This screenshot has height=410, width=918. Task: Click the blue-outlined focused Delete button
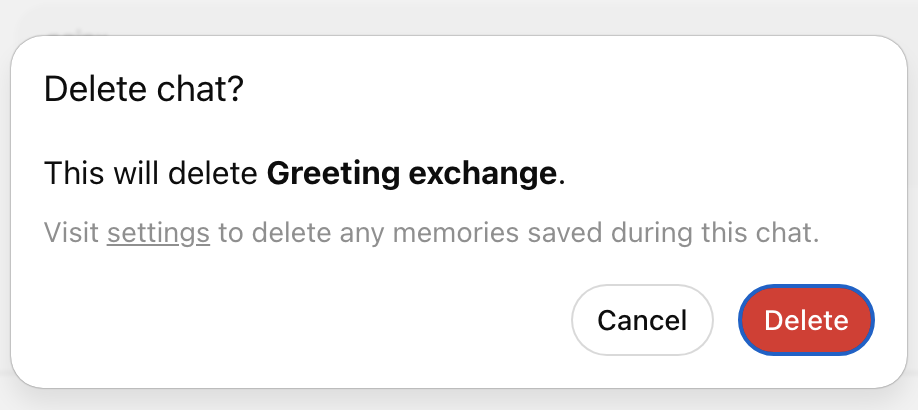[x=806, y=320]
